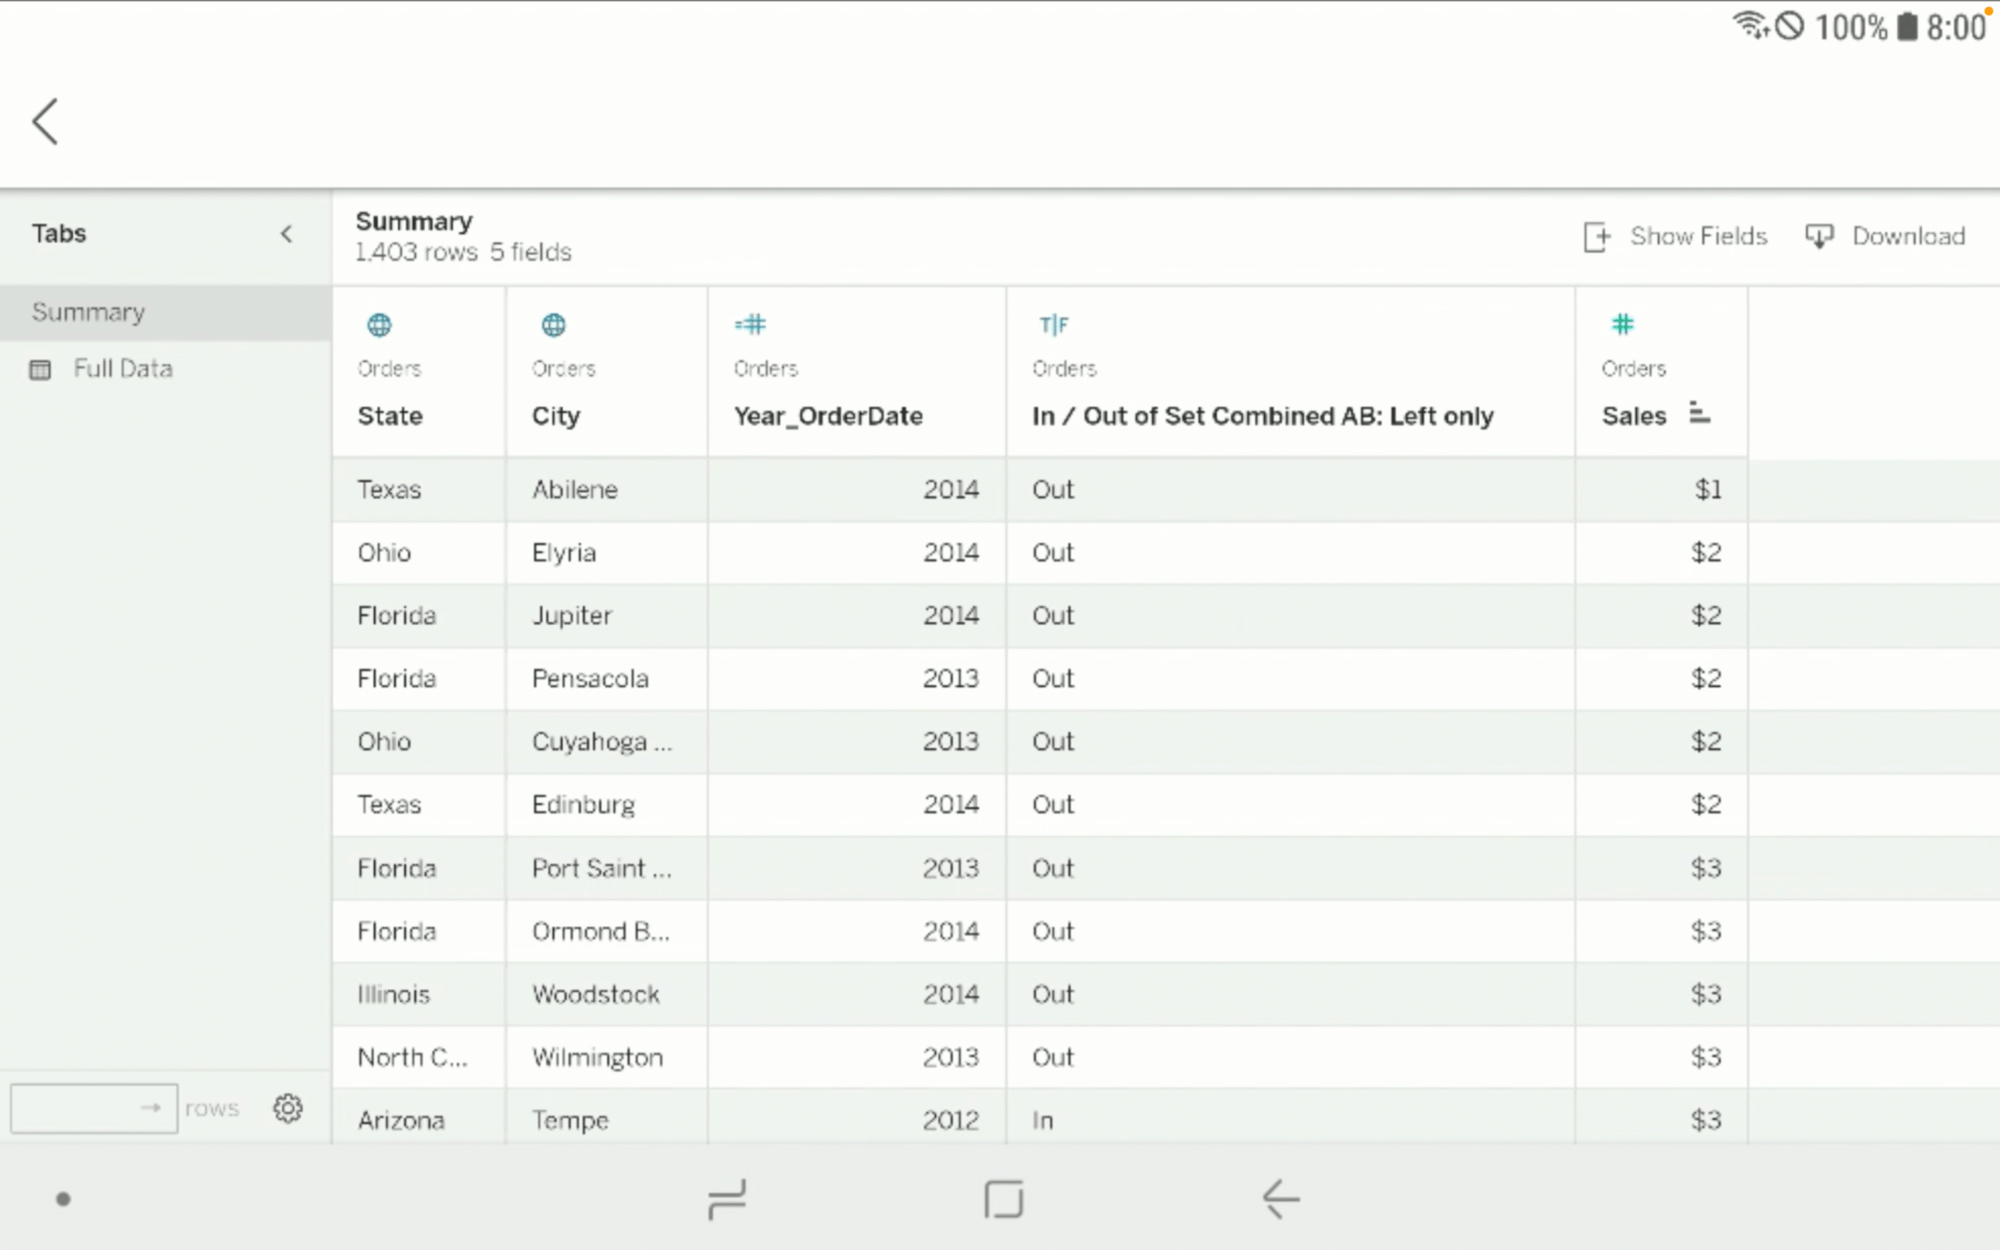Image resolution: width=2000 pixels, height=1250 pixels.
Task: Click the boolean T|F type icon
Action: 1053,325
